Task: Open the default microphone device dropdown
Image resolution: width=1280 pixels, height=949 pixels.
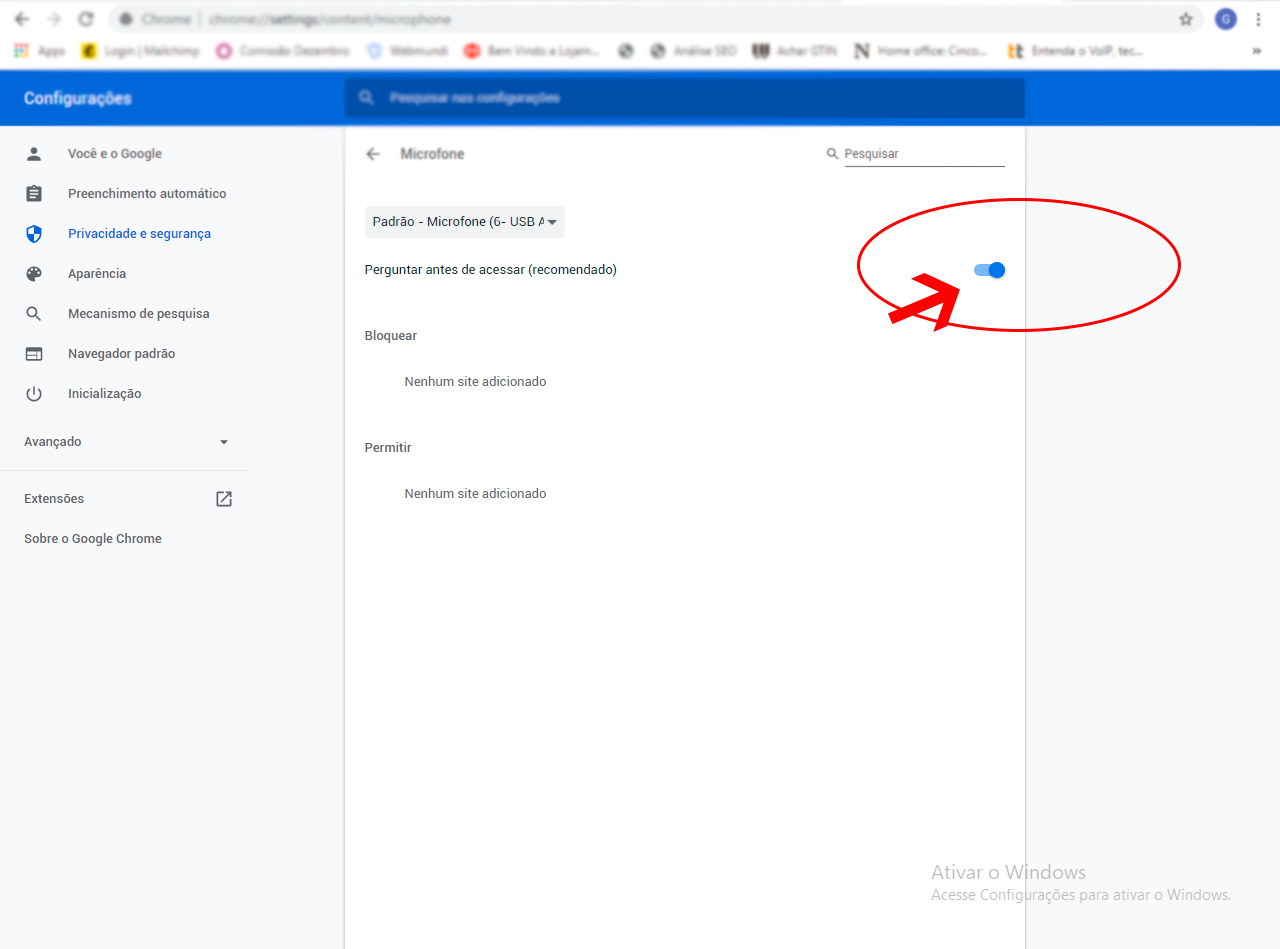Action: point(464,222)
